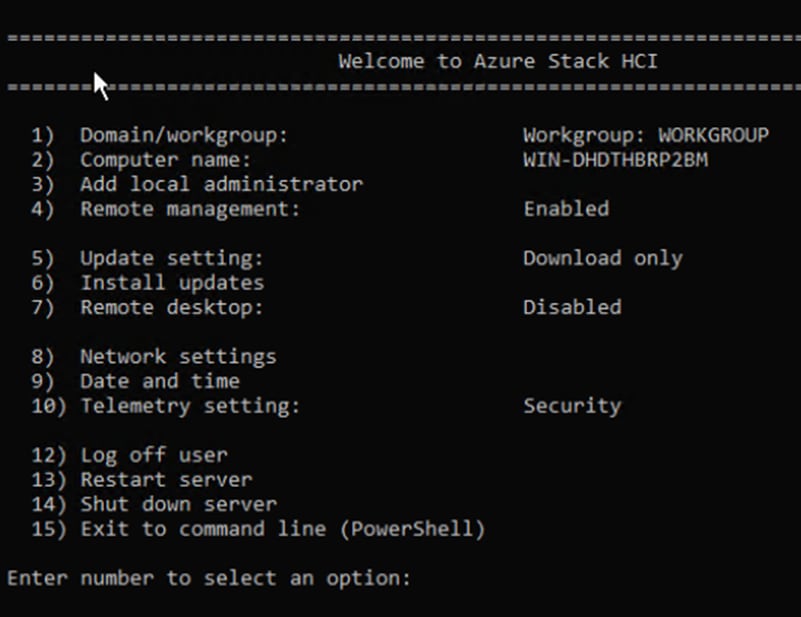Select the 'Shut down server' line
The image size is (801, 617).
coord(154,504)
